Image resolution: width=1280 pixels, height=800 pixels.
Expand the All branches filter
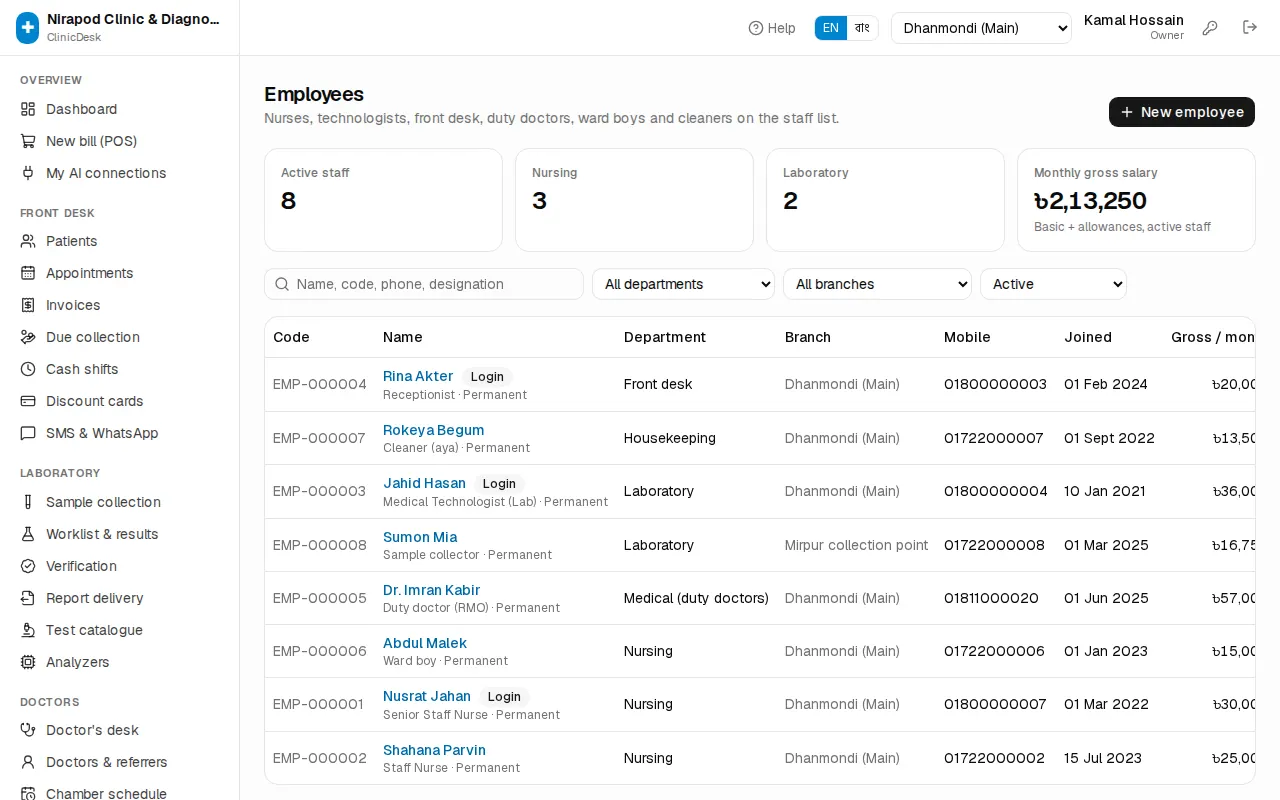point(877,284)
